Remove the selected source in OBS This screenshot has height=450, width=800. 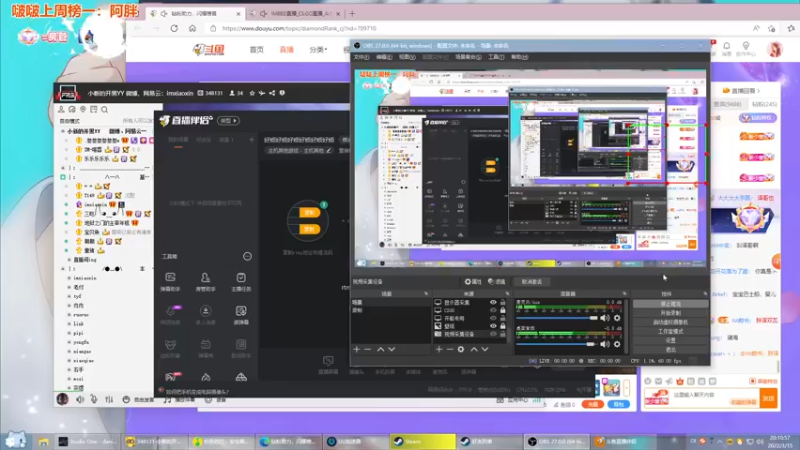(x=449, y=349)
